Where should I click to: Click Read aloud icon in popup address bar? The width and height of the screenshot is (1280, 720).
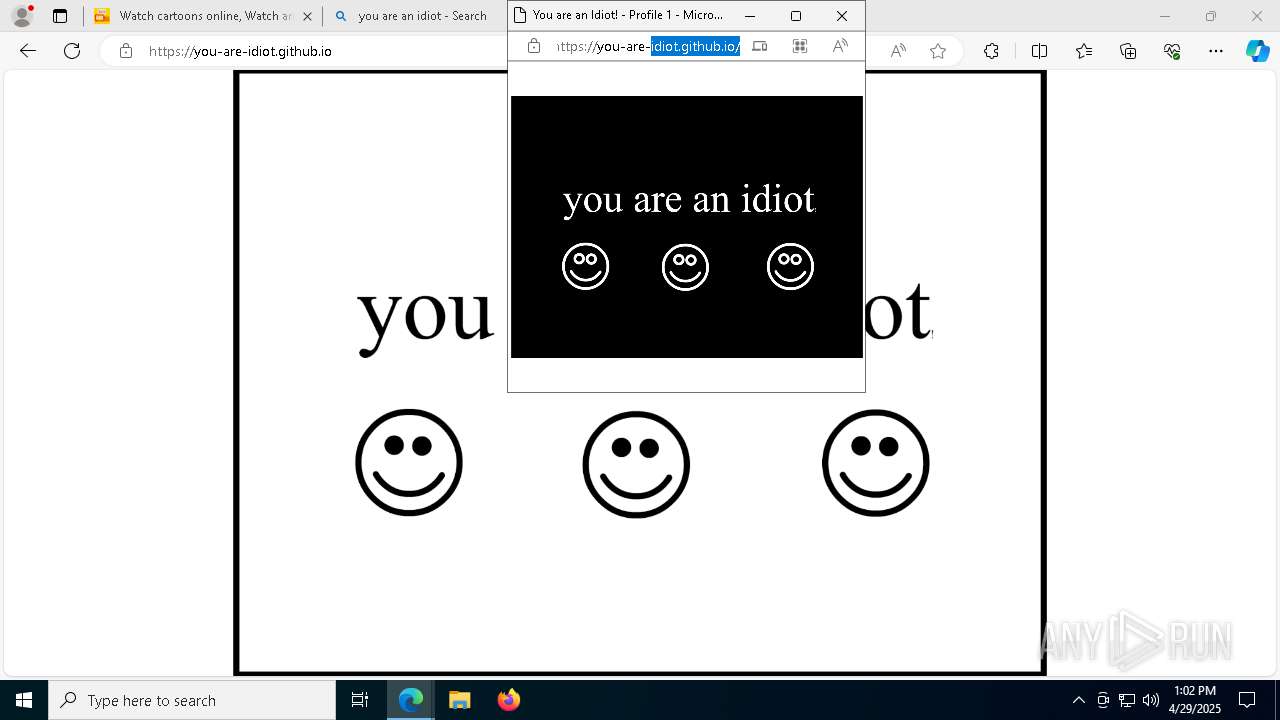(x=840, y=46)
